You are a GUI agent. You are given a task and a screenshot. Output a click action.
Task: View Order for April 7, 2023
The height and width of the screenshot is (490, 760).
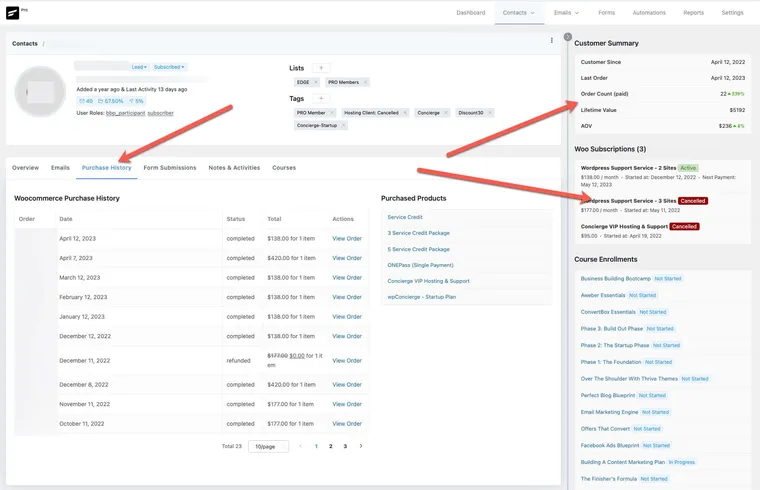tap(347, 258)
